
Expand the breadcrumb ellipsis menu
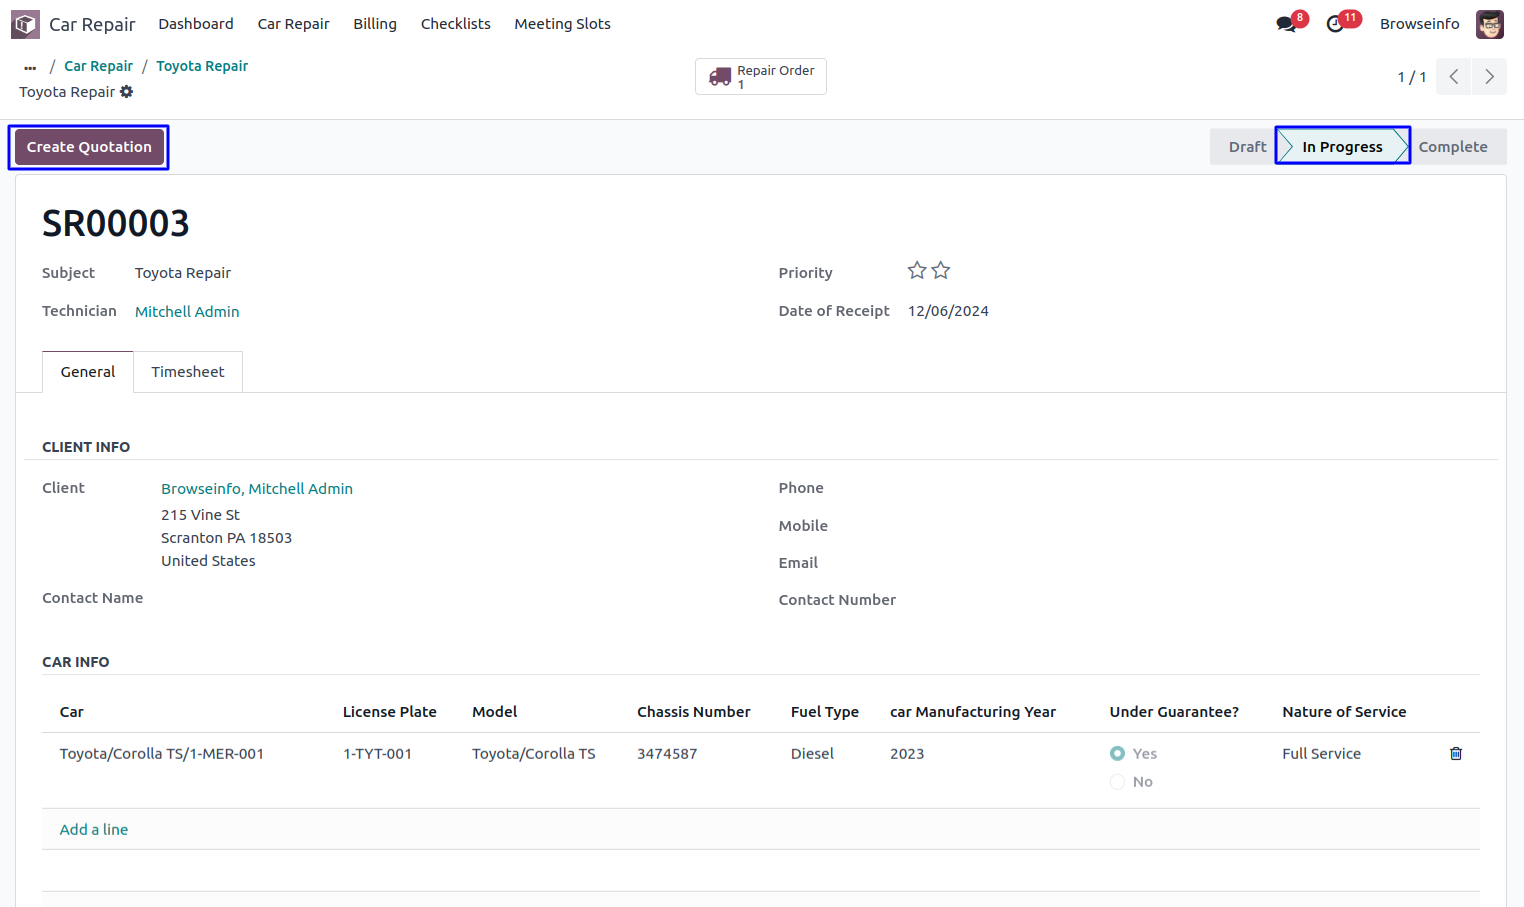[30, 67]
